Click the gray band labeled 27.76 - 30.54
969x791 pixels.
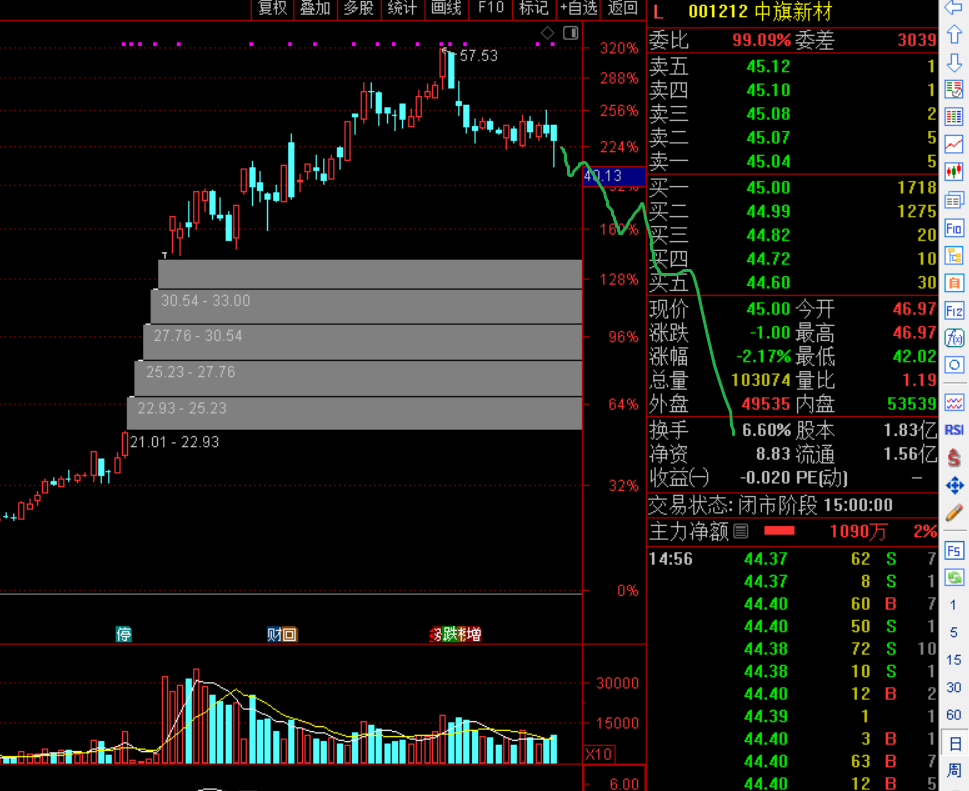(363, 342)
